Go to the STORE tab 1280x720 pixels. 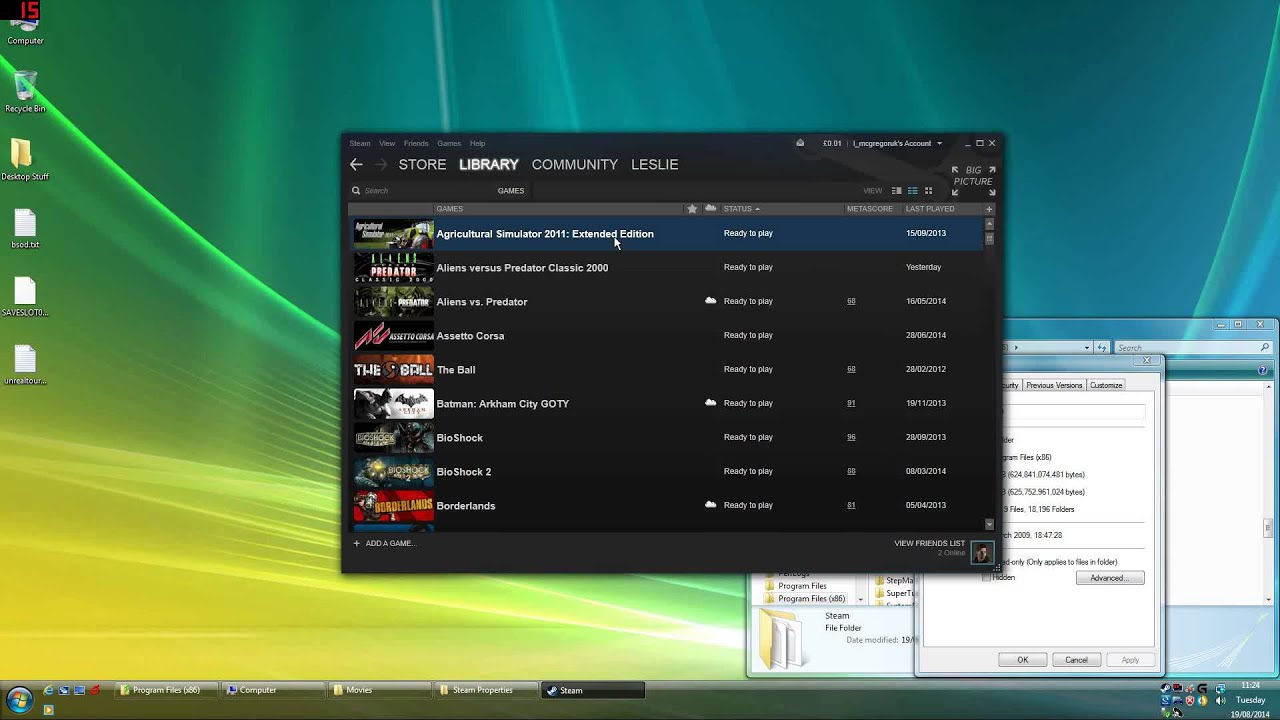(x=422, y=164)
